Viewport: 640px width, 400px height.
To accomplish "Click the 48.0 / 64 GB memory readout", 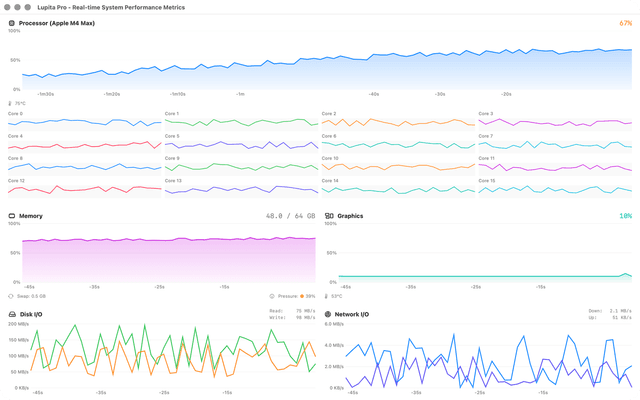I will (x=290, y=216).
